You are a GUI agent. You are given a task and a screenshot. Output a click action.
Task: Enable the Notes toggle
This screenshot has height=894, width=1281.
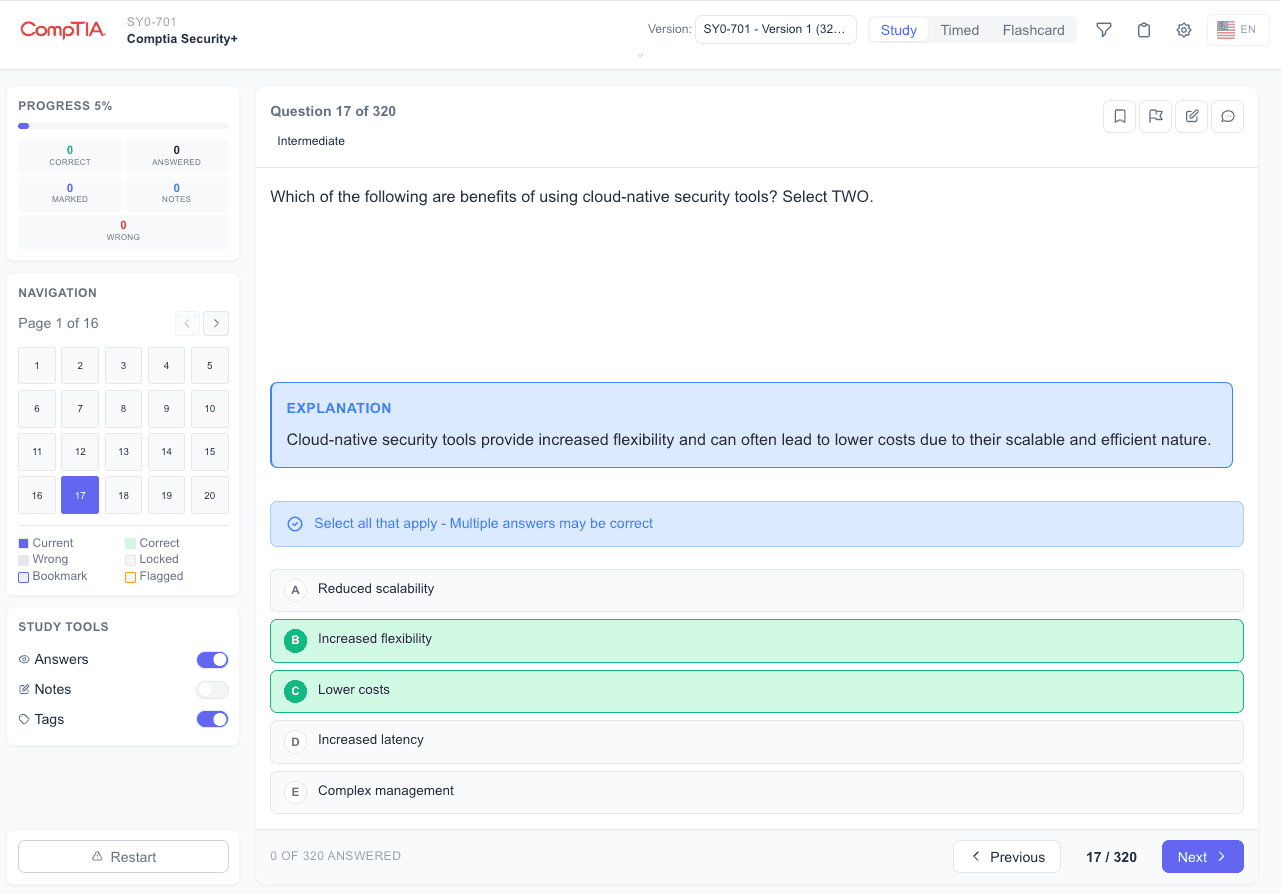pos(212,689)
